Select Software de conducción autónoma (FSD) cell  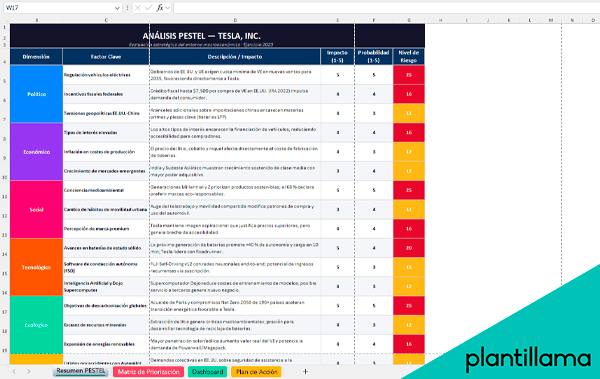[106, 267]
